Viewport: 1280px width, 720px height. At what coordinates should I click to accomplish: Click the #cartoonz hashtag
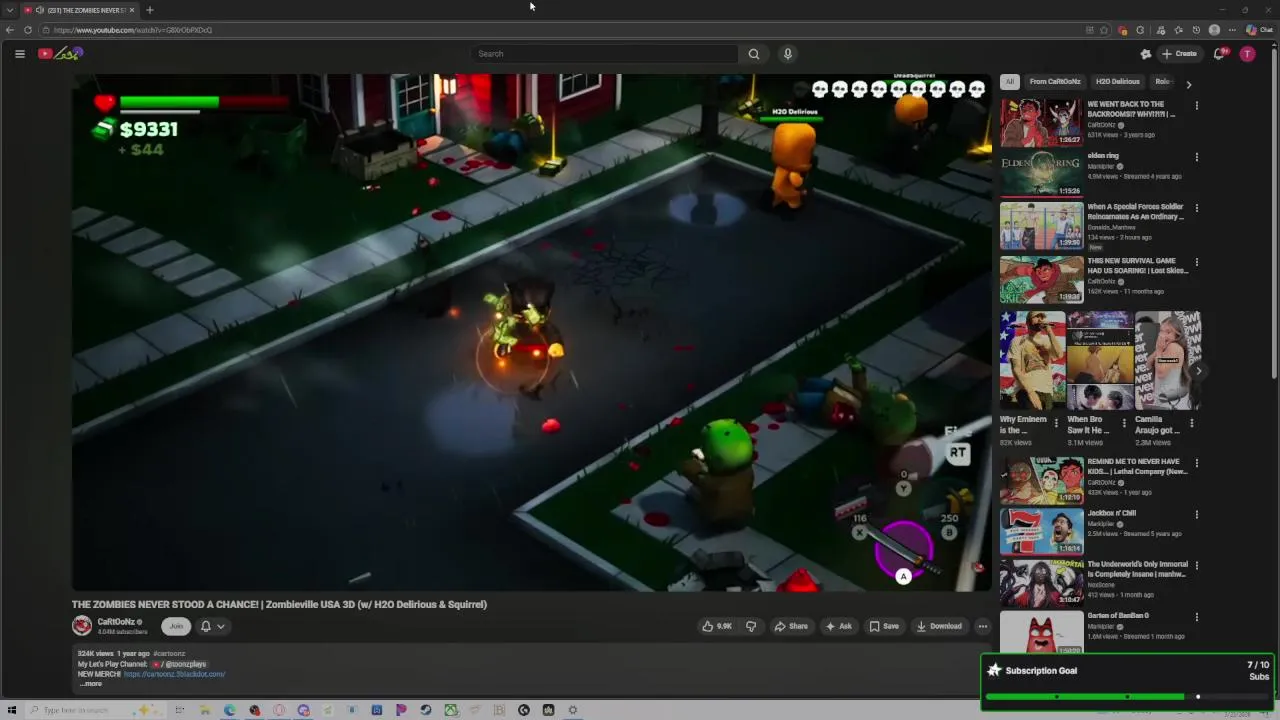click(x=169, y=654)
